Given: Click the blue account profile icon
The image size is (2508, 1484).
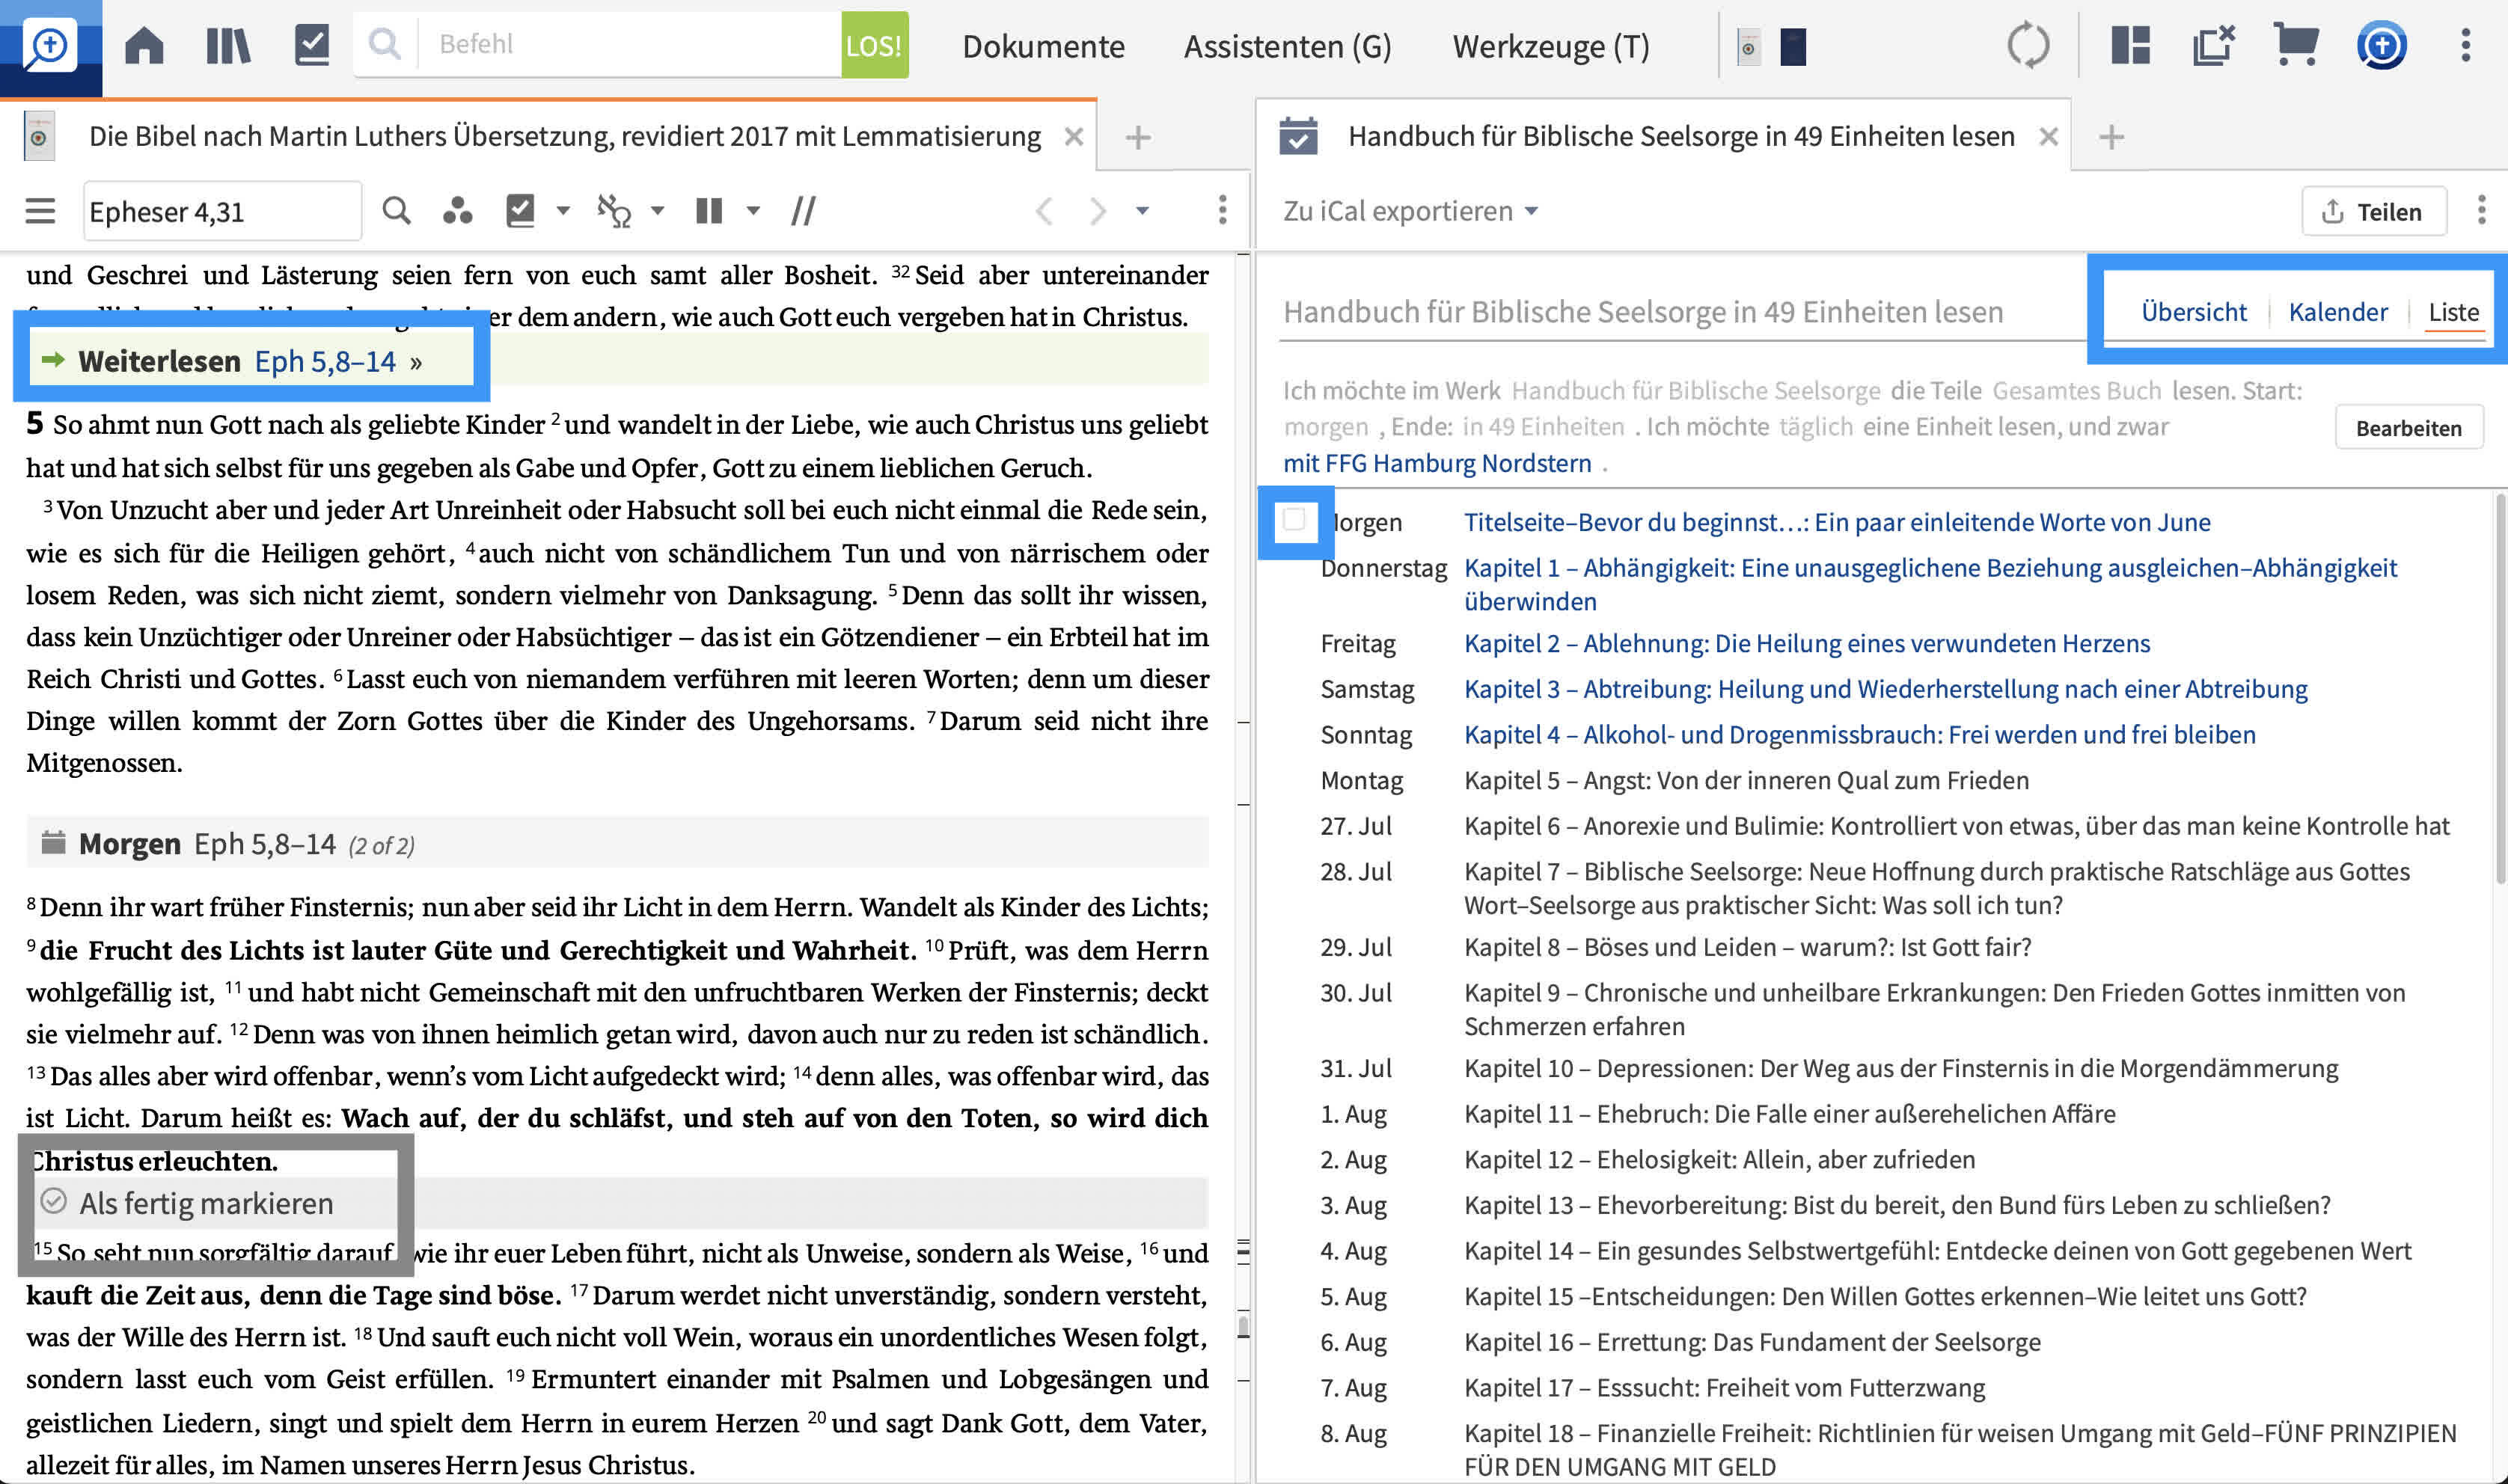Looking at the screenshot, I should pos(2382,46).
